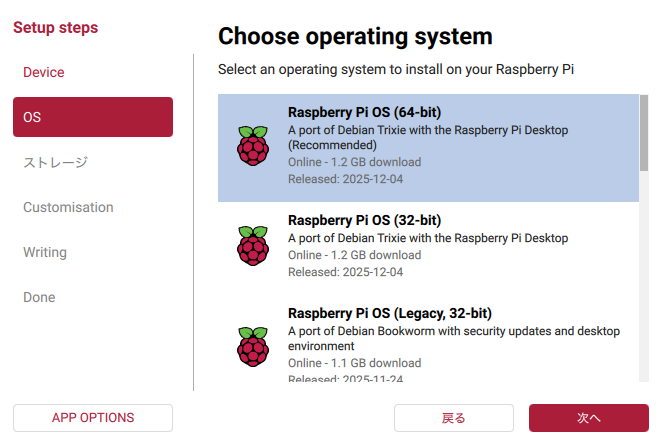Click the Legacy 32-bit OS raspberry logo
The image size is (669, 445).
click(253, 346)
